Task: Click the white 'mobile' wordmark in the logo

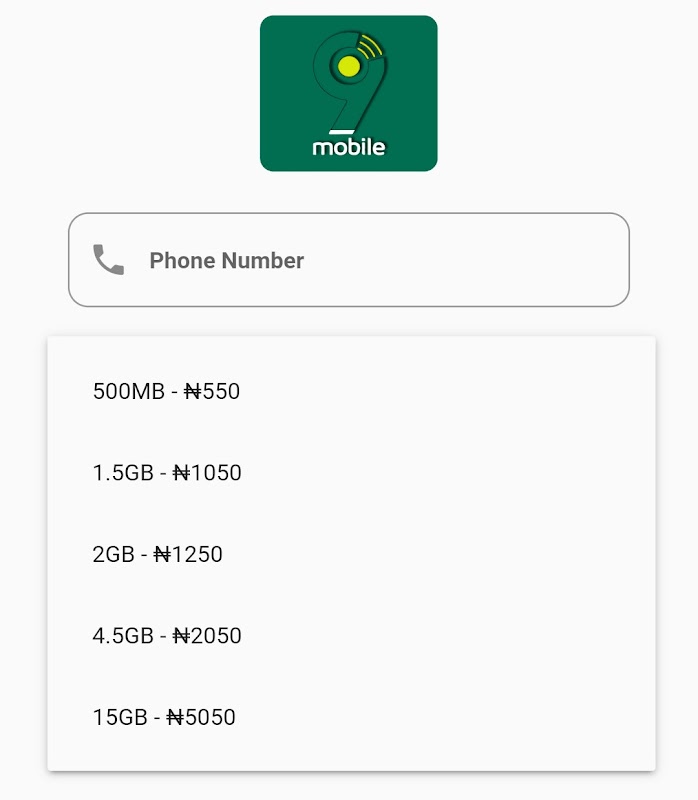Action: click(x=349, y=146)
